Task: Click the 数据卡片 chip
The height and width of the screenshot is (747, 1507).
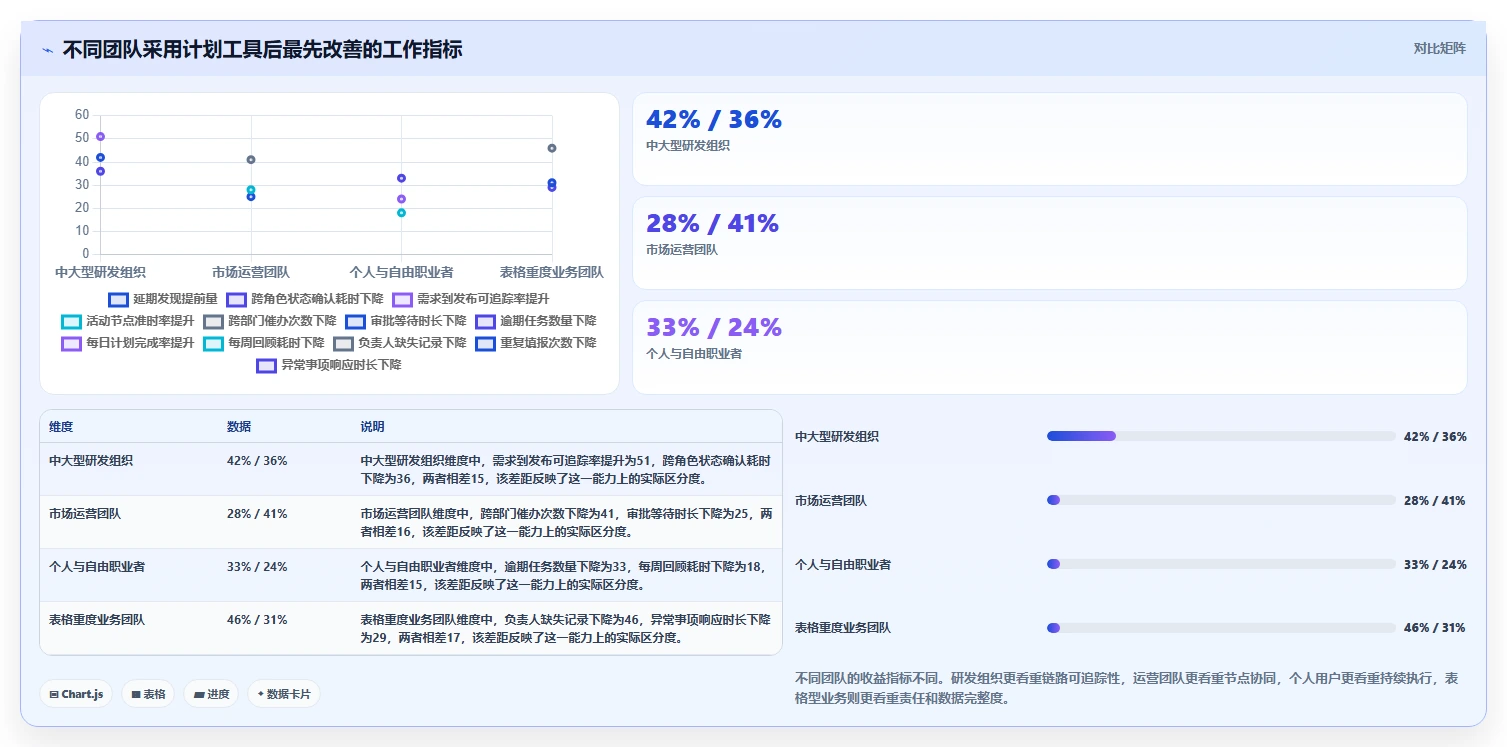Action: 284,694
